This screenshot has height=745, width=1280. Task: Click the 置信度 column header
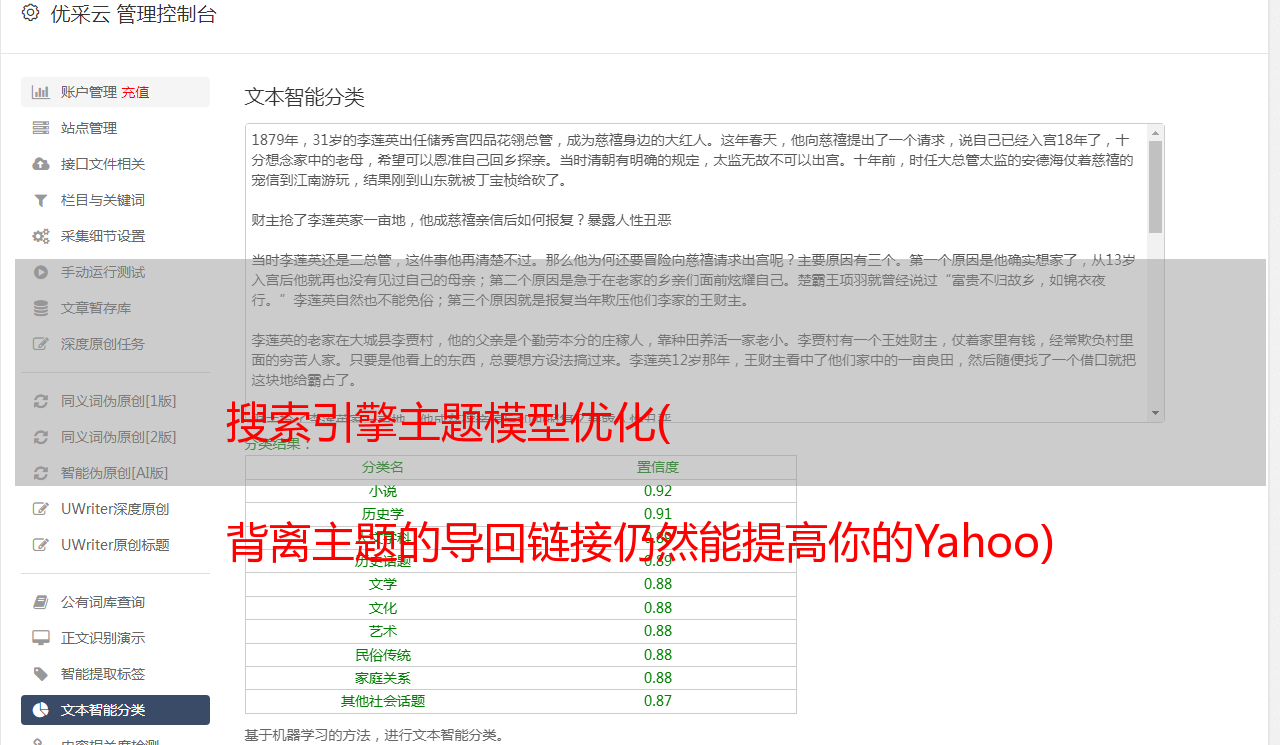coord(658,467)
